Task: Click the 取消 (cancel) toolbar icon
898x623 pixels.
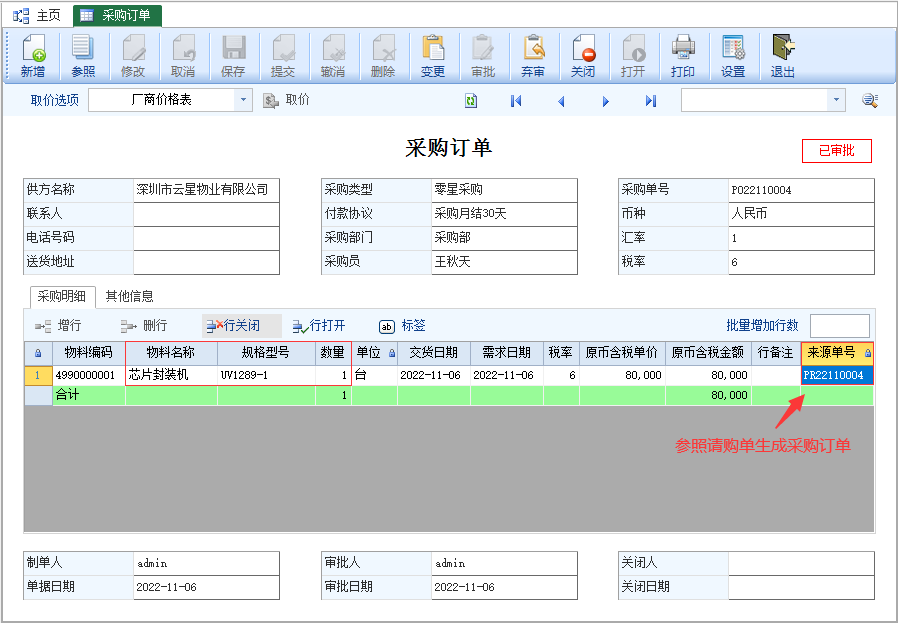Action: [183, 56]
